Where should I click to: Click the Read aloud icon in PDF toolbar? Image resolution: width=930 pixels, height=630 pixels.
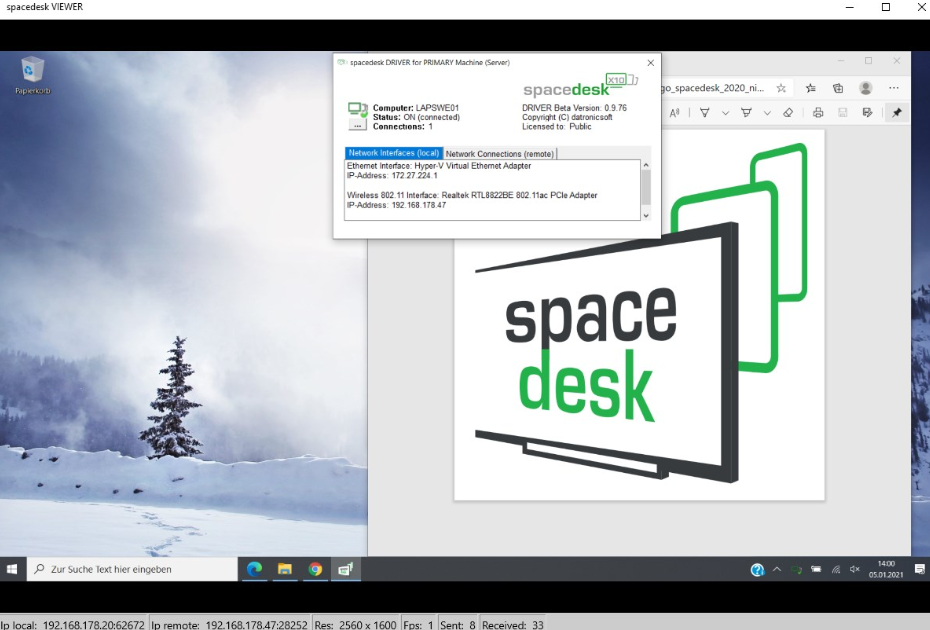674,113
